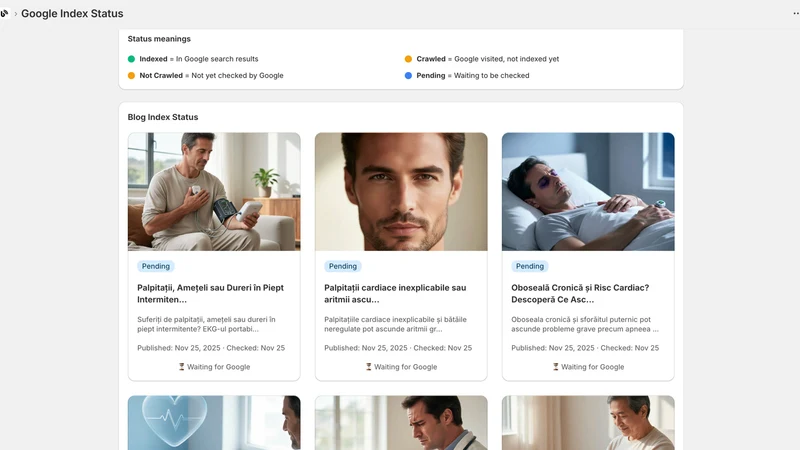The height and width of the screenshot is (450, 800).
Task: Click Pending badge on Palpitații cardiace card
Action: (x=343, y=266)
